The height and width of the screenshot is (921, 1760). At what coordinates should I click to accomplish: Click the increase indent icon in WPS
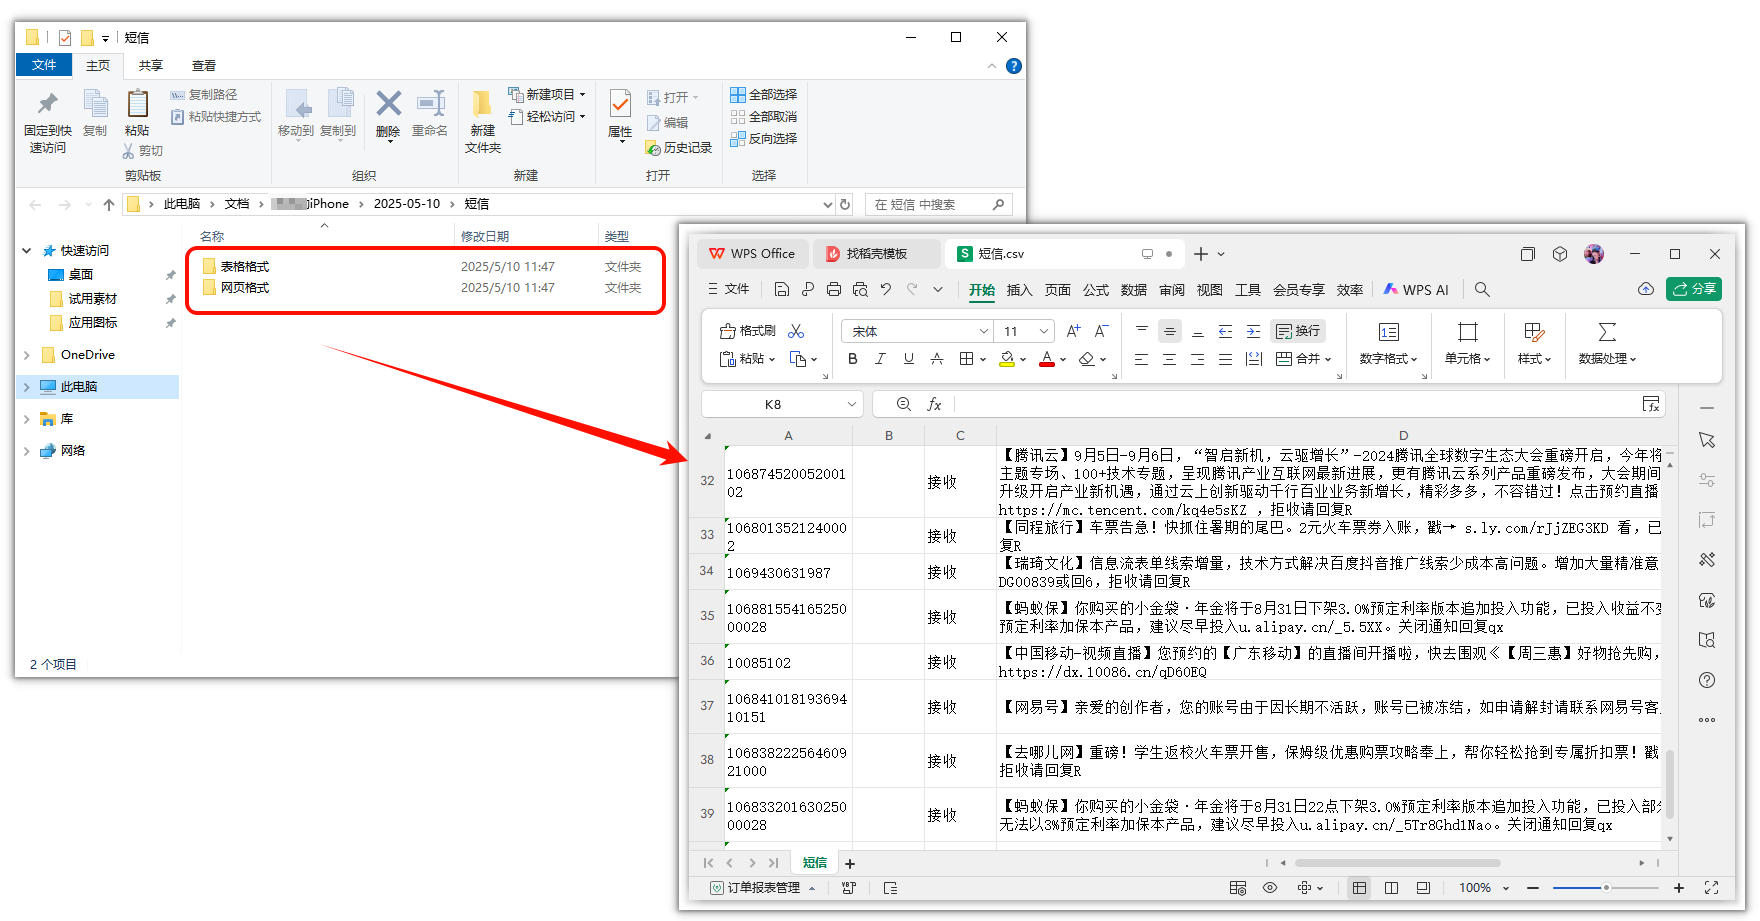(x=1253, y=331)
